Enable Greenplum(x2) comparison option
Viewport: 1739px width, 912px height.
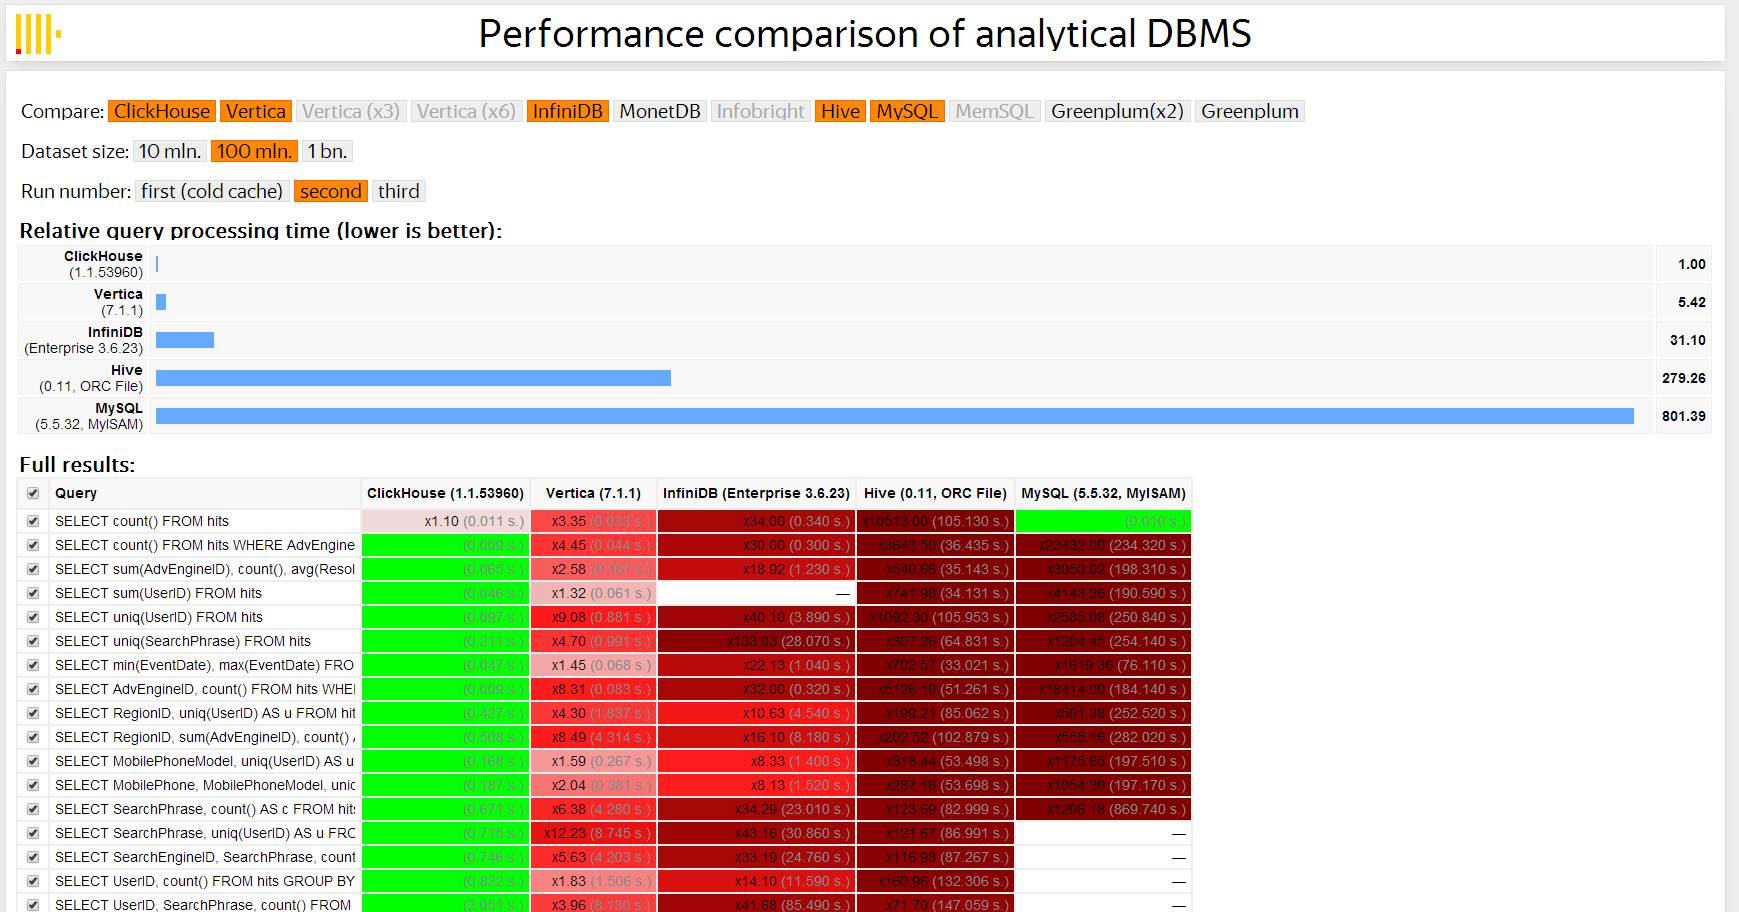tap(1117, 111)
